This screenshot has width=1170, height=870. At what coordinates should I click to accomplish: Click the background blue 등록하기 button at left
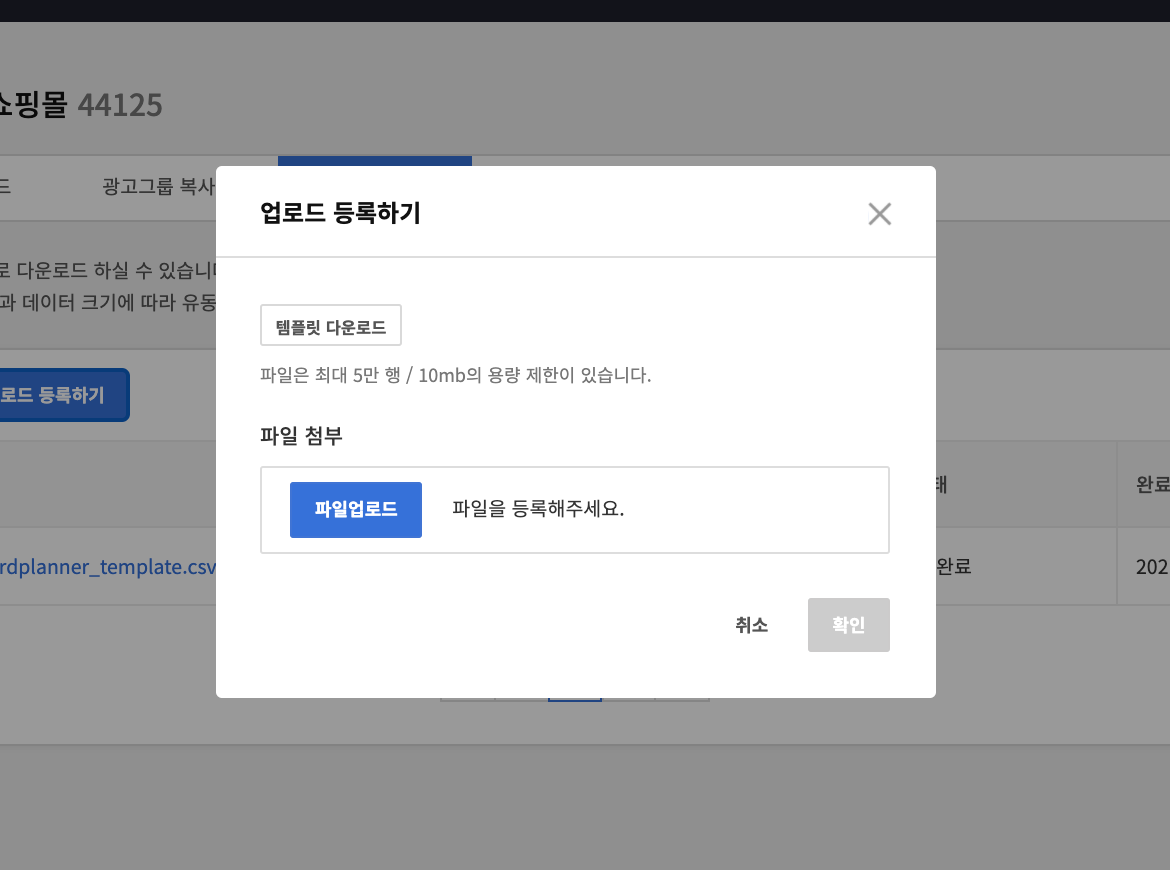point(62,395)
